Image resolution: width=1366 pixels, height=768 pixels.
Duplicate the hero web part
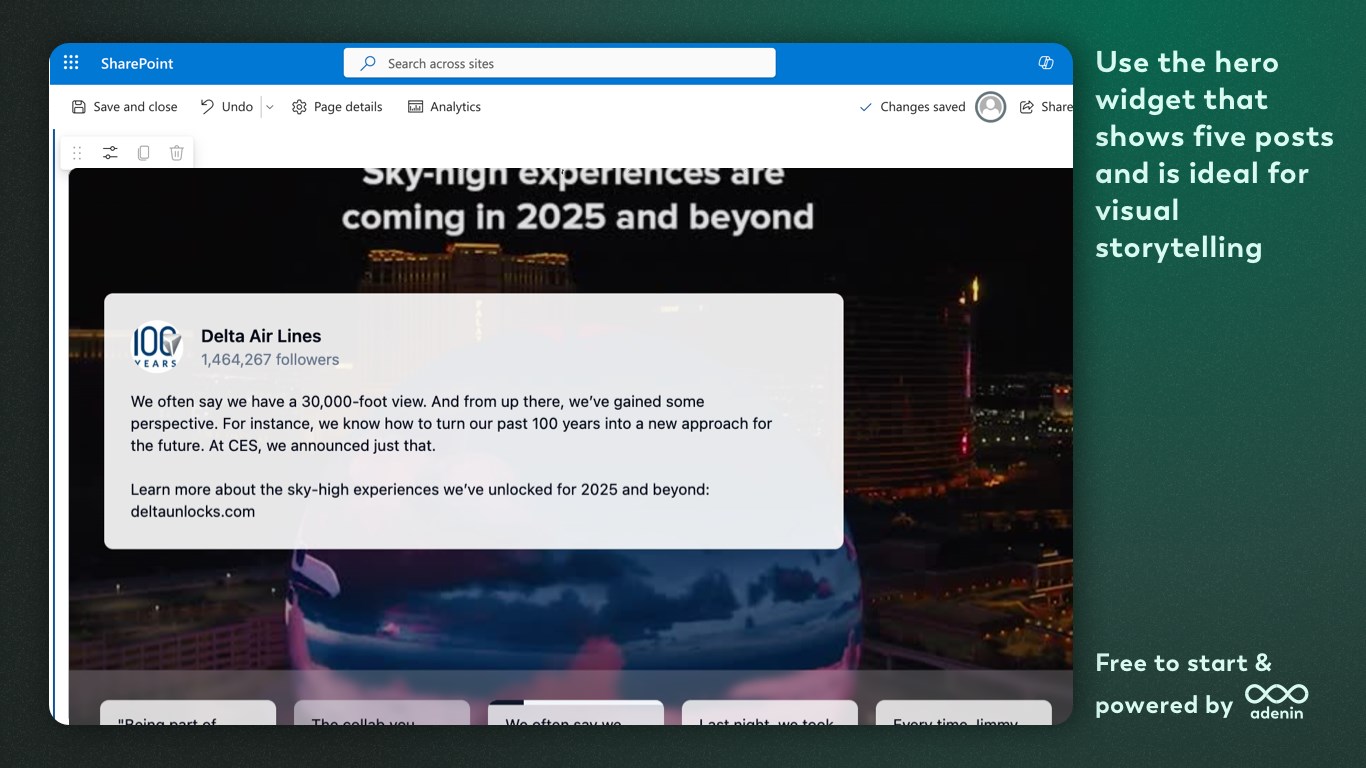click(x=143, y=153)
